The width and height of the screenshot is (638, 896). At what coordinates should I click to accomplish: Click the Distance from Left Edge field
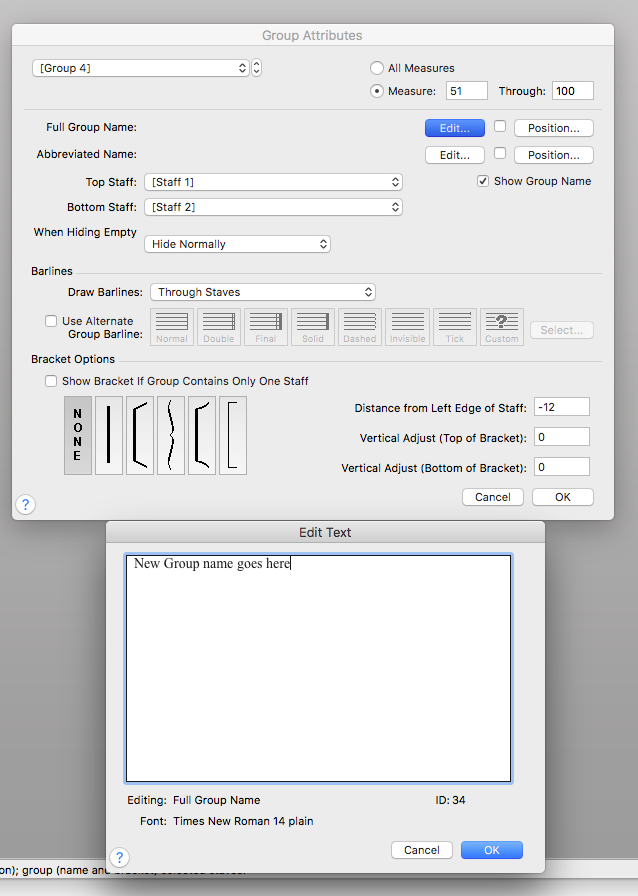pos(561,407)
